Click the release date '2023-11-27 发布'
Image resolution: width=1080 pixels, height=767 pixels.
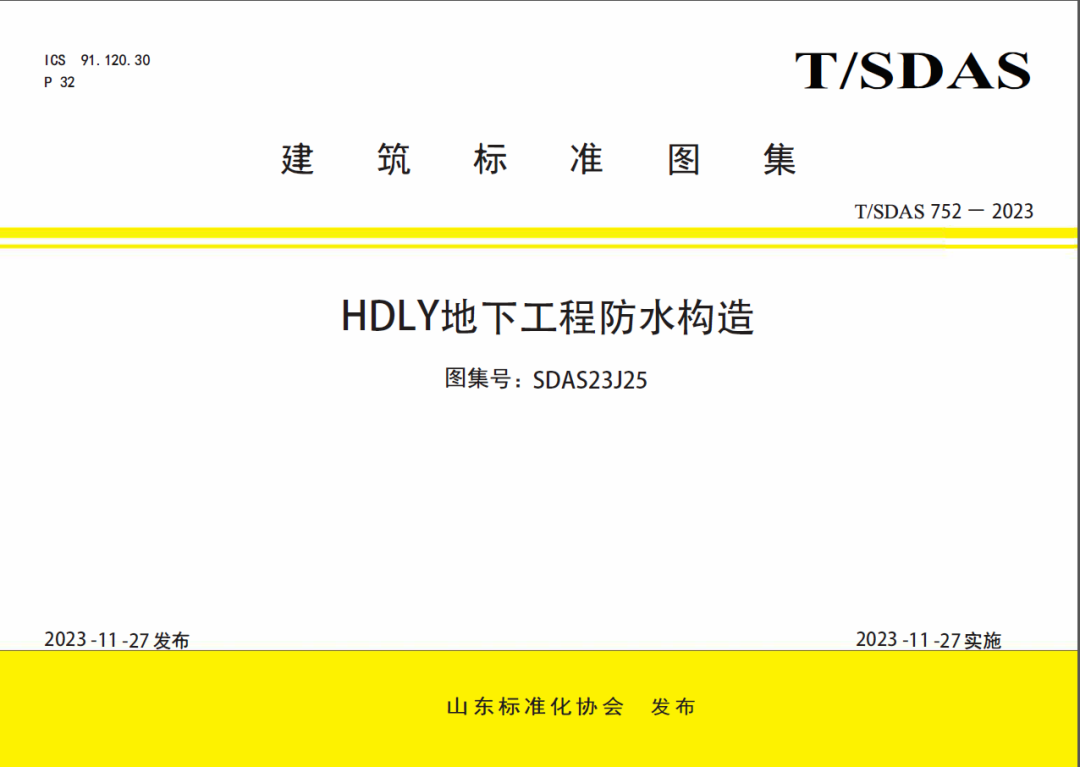click(116, 640)
